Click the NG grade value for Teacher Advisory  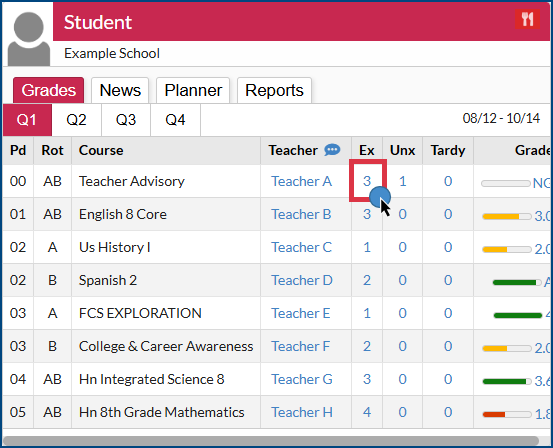point(541,183)
